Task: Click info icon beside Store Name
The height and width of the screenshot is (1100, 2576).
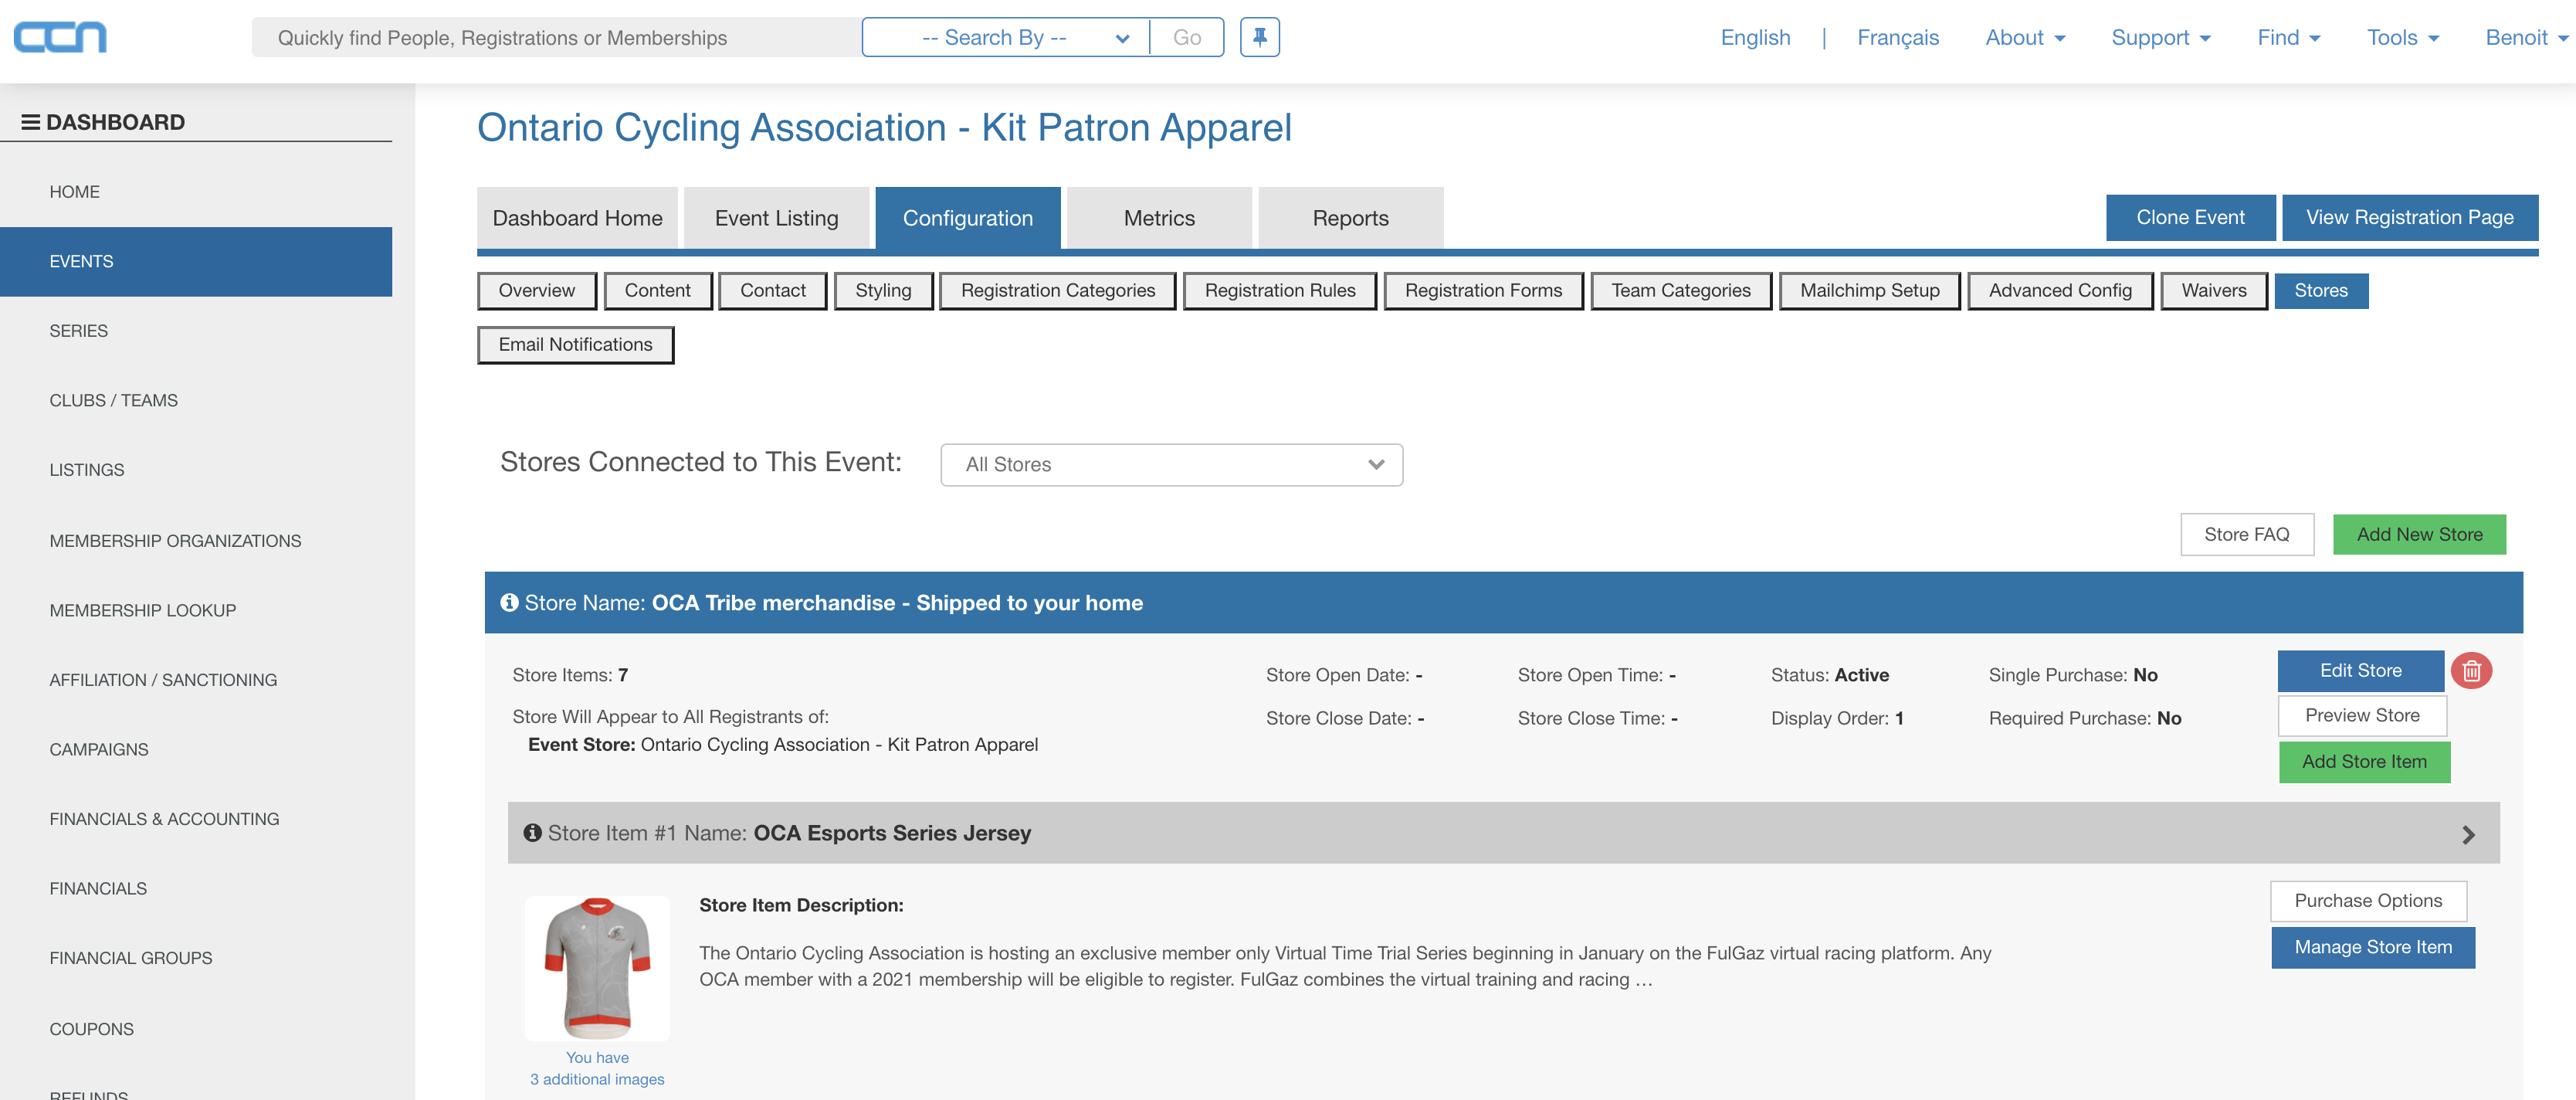Action: coord(509,603)
